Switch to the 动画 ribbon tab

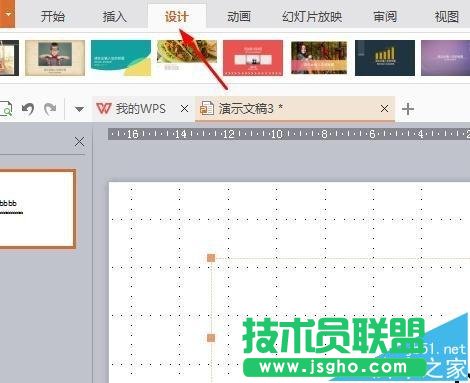tap(239, 16)
